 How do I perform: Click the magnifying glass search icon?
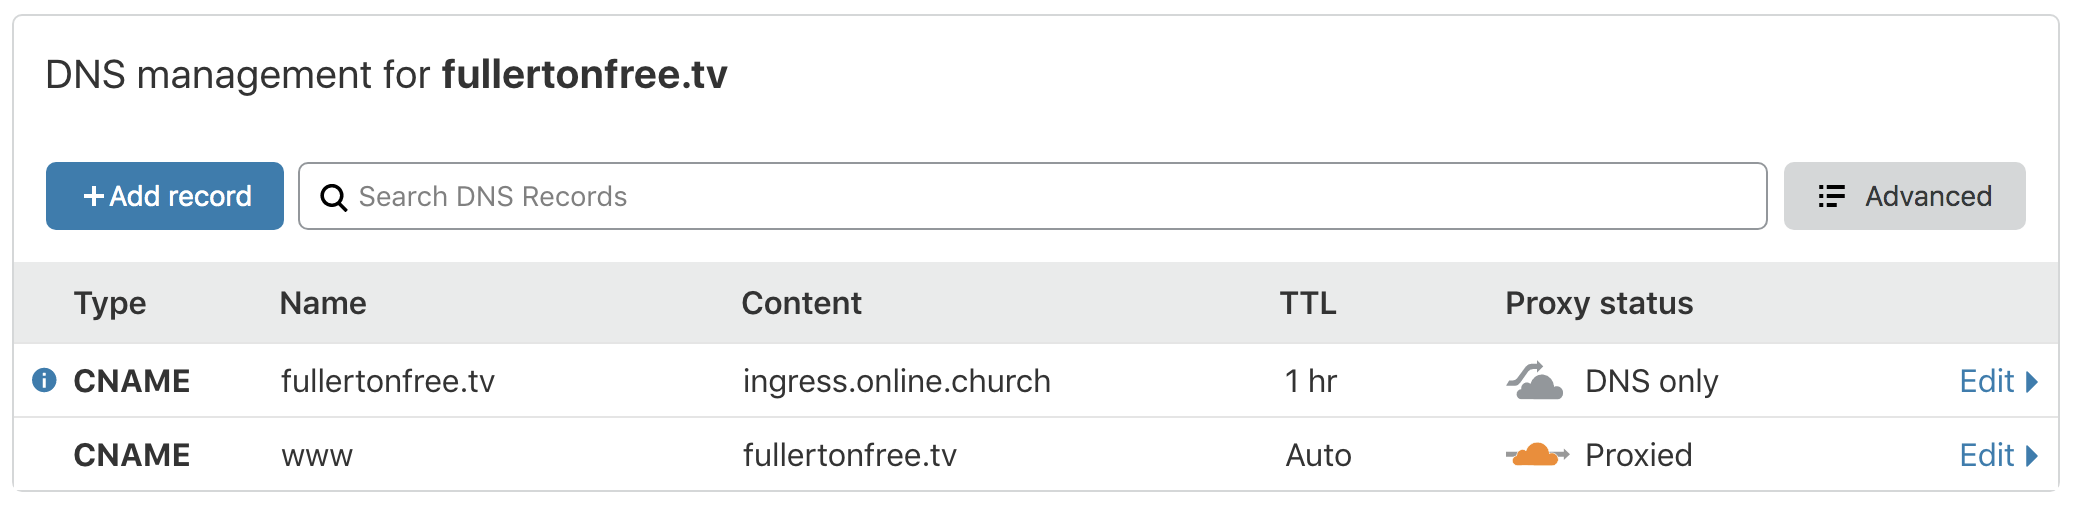coord(333,197)
